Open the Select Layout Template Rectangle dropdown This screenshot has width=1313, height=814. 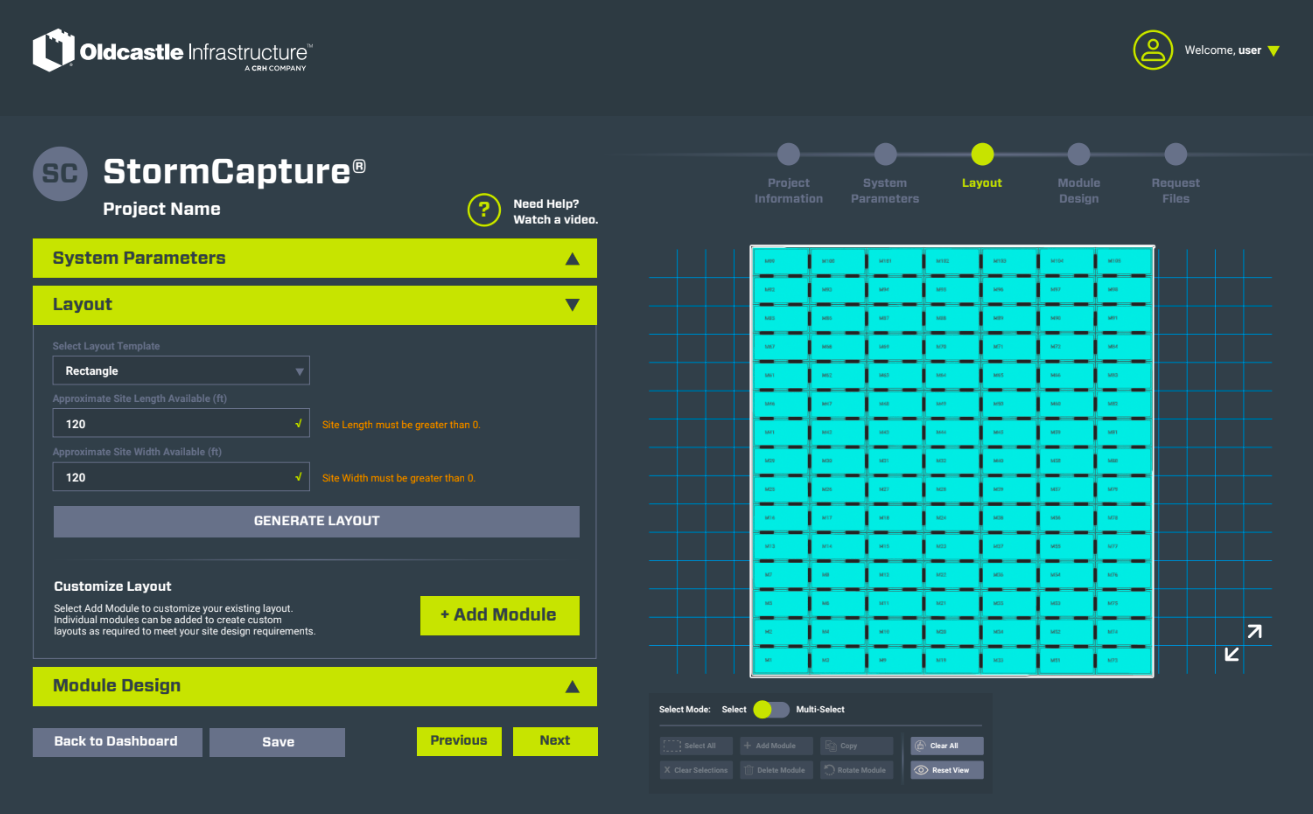[181, 371]
